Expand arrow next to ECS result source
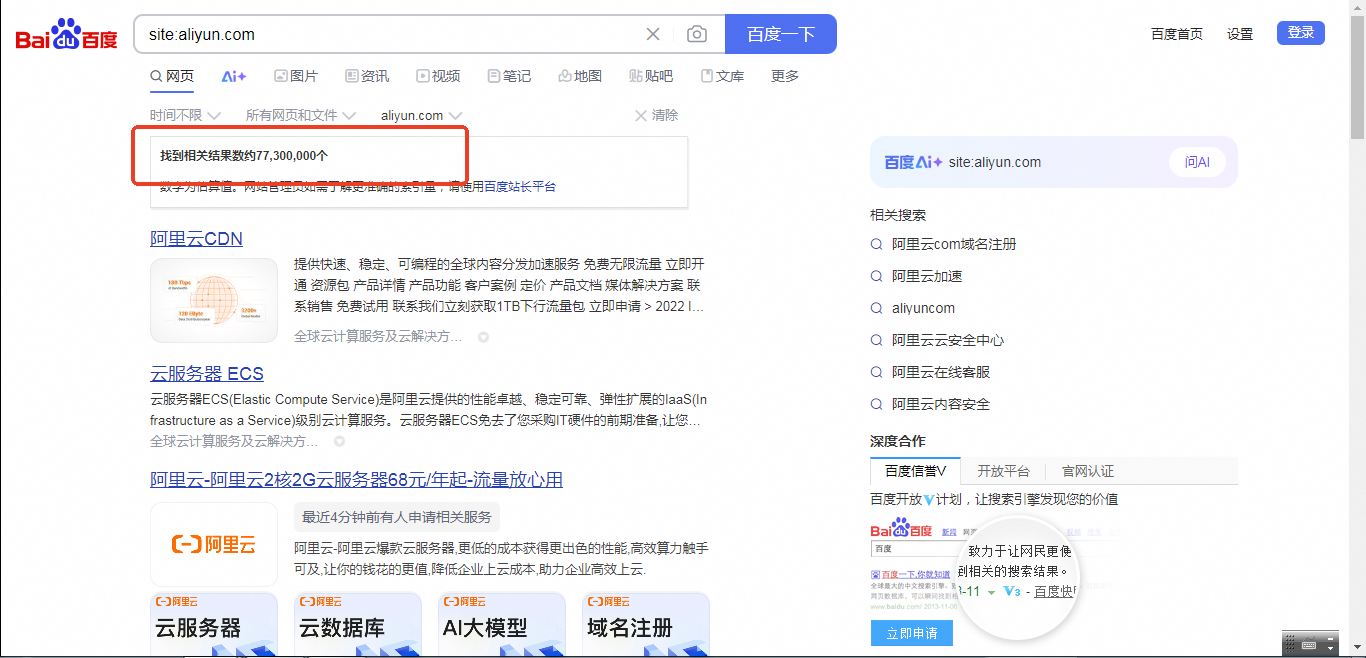1366x658 pixels. (339, 441)
